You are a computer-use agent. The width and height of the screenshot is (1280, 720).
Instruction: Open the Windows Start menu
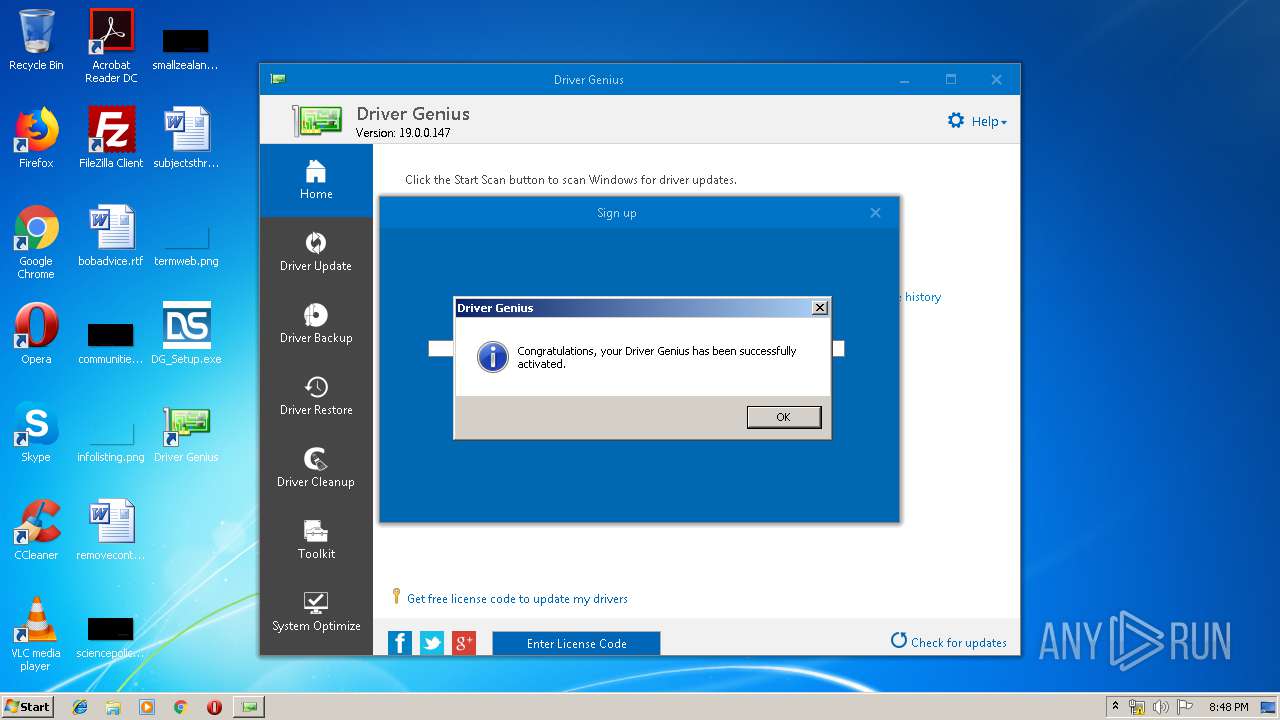point(28,706)
